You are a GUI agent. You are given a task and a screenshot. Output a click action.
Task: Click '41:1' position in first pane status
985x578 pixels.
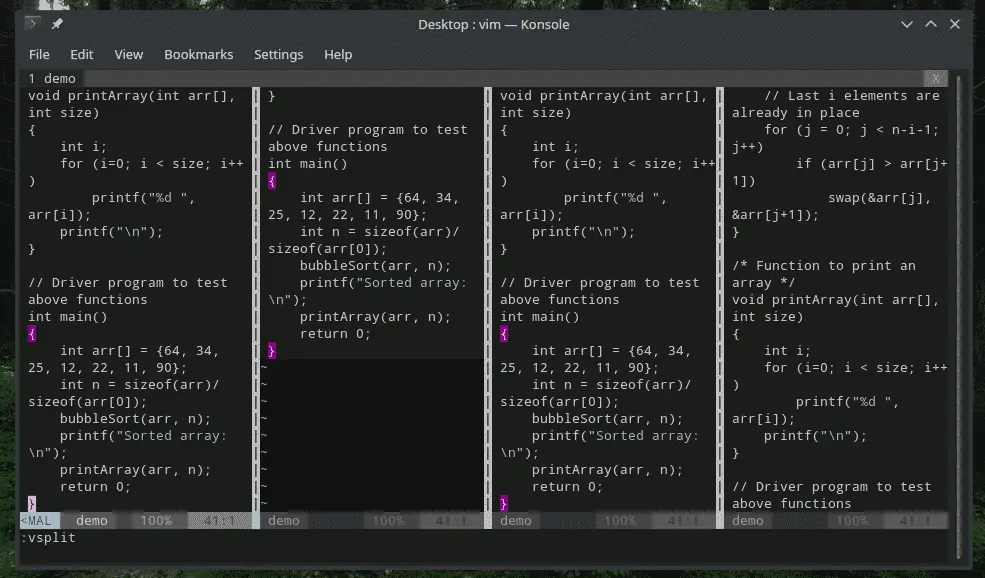[x=219, y=521]
